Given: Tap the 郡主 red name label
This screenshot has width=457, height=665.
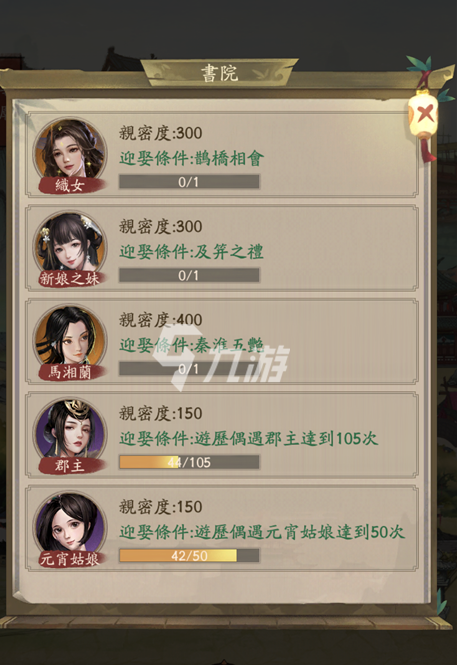Looking at the screenshot, I should 70,466.
